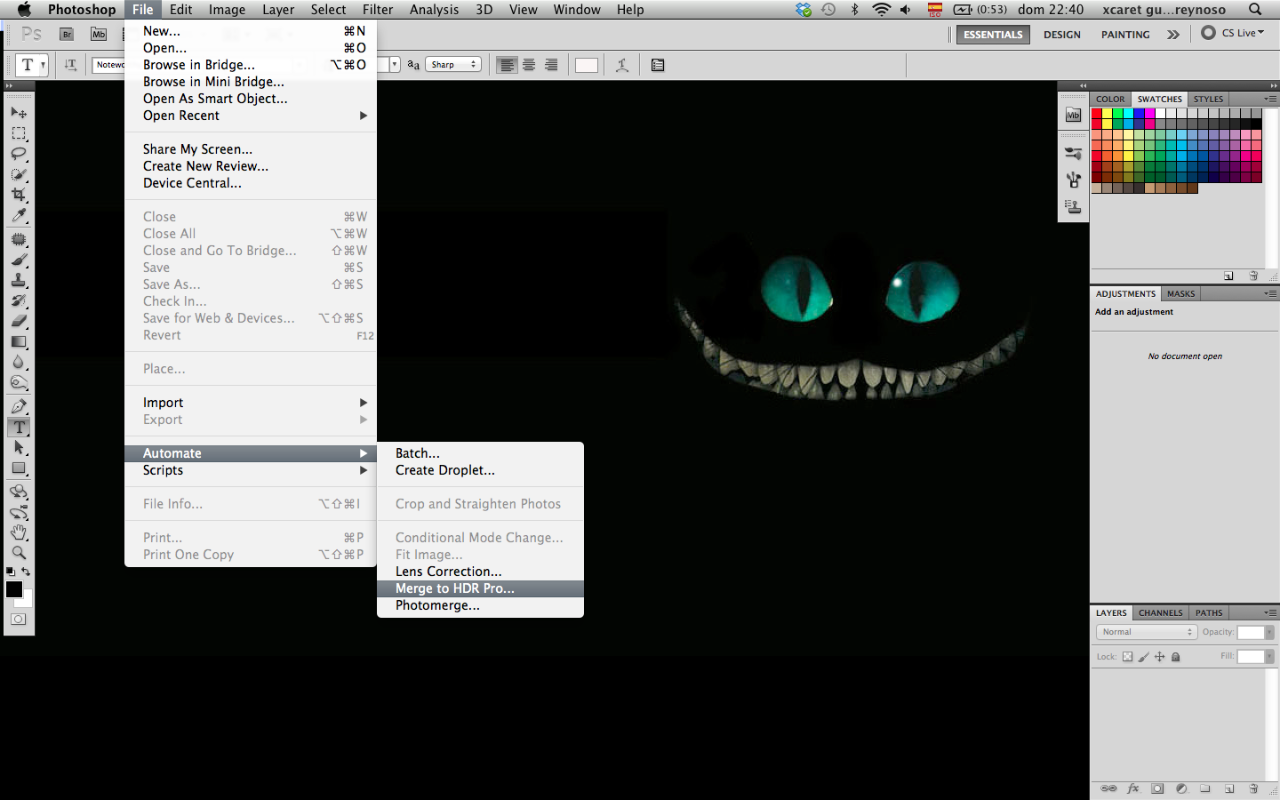This screenshot has height=800, width=1280.
Task: Show more workspaces with double chevron
Action: [1173, 34]
